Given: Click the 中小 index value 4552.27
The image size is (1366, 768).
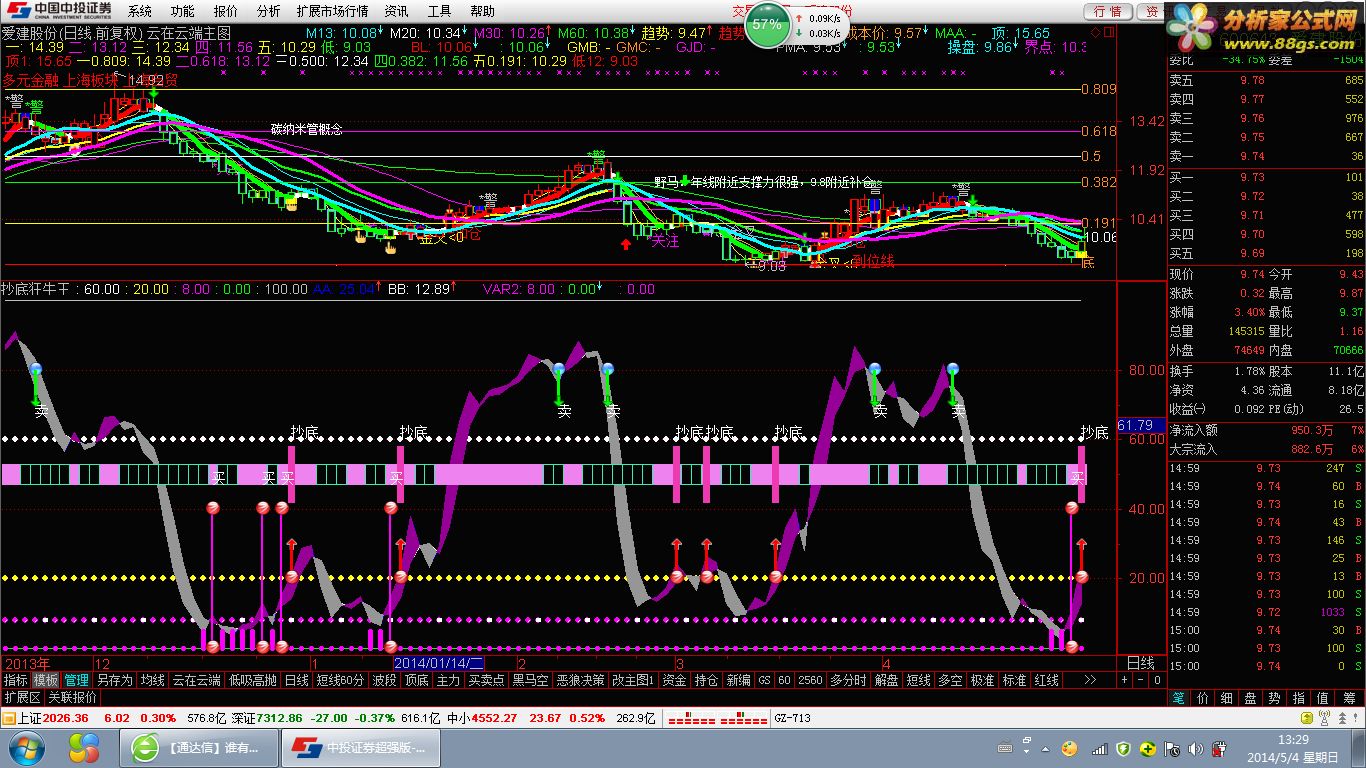Looking at the screenshot, I should [x=495, y=718].
